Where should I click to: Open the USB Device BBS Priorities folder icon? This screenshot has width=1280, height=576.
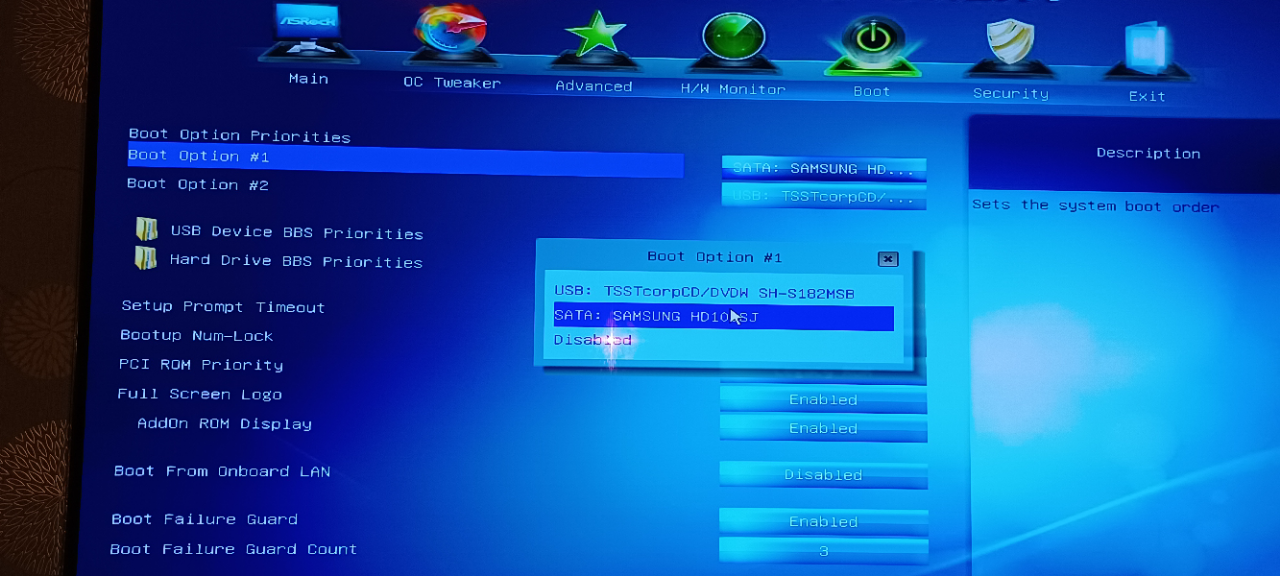[147, 230]
